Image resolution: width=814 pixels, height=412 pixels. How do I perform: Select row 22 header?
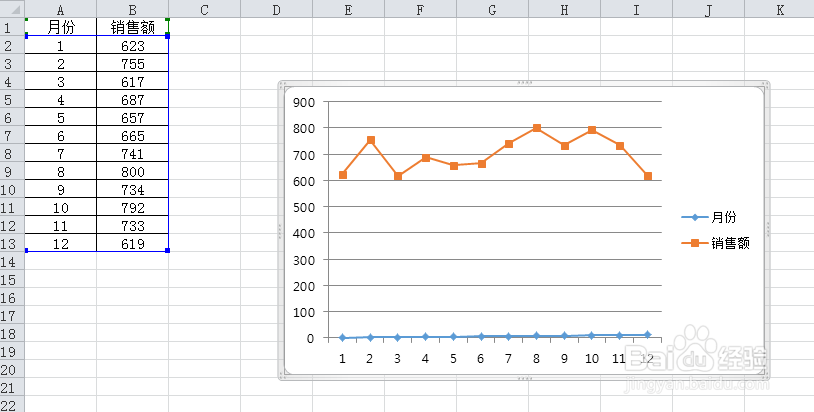pos(12,405)
